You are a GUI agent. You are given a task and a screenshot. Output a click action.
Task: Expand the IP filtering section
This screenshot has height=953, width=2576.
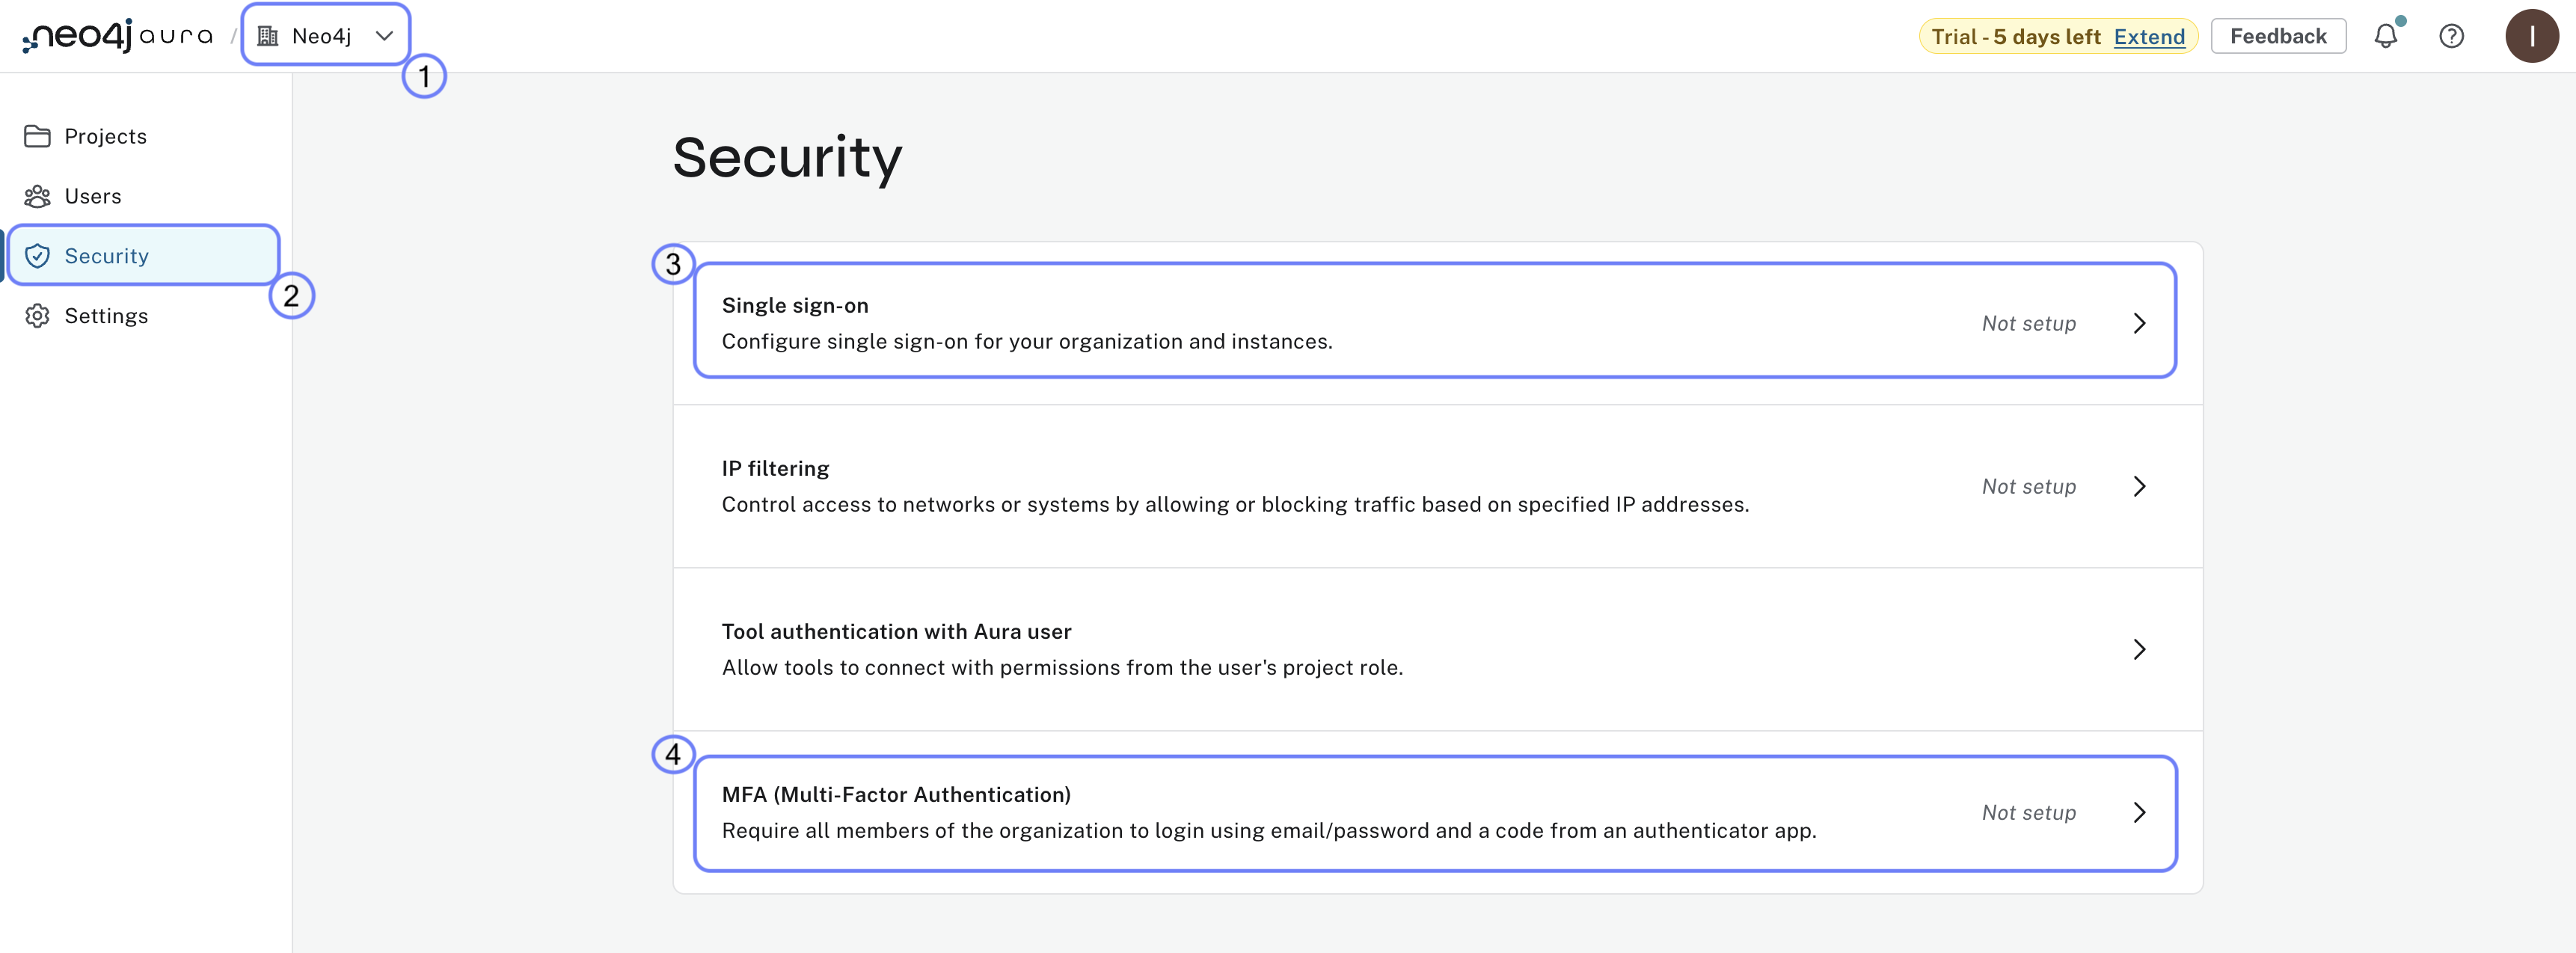tap(2140, 487)
